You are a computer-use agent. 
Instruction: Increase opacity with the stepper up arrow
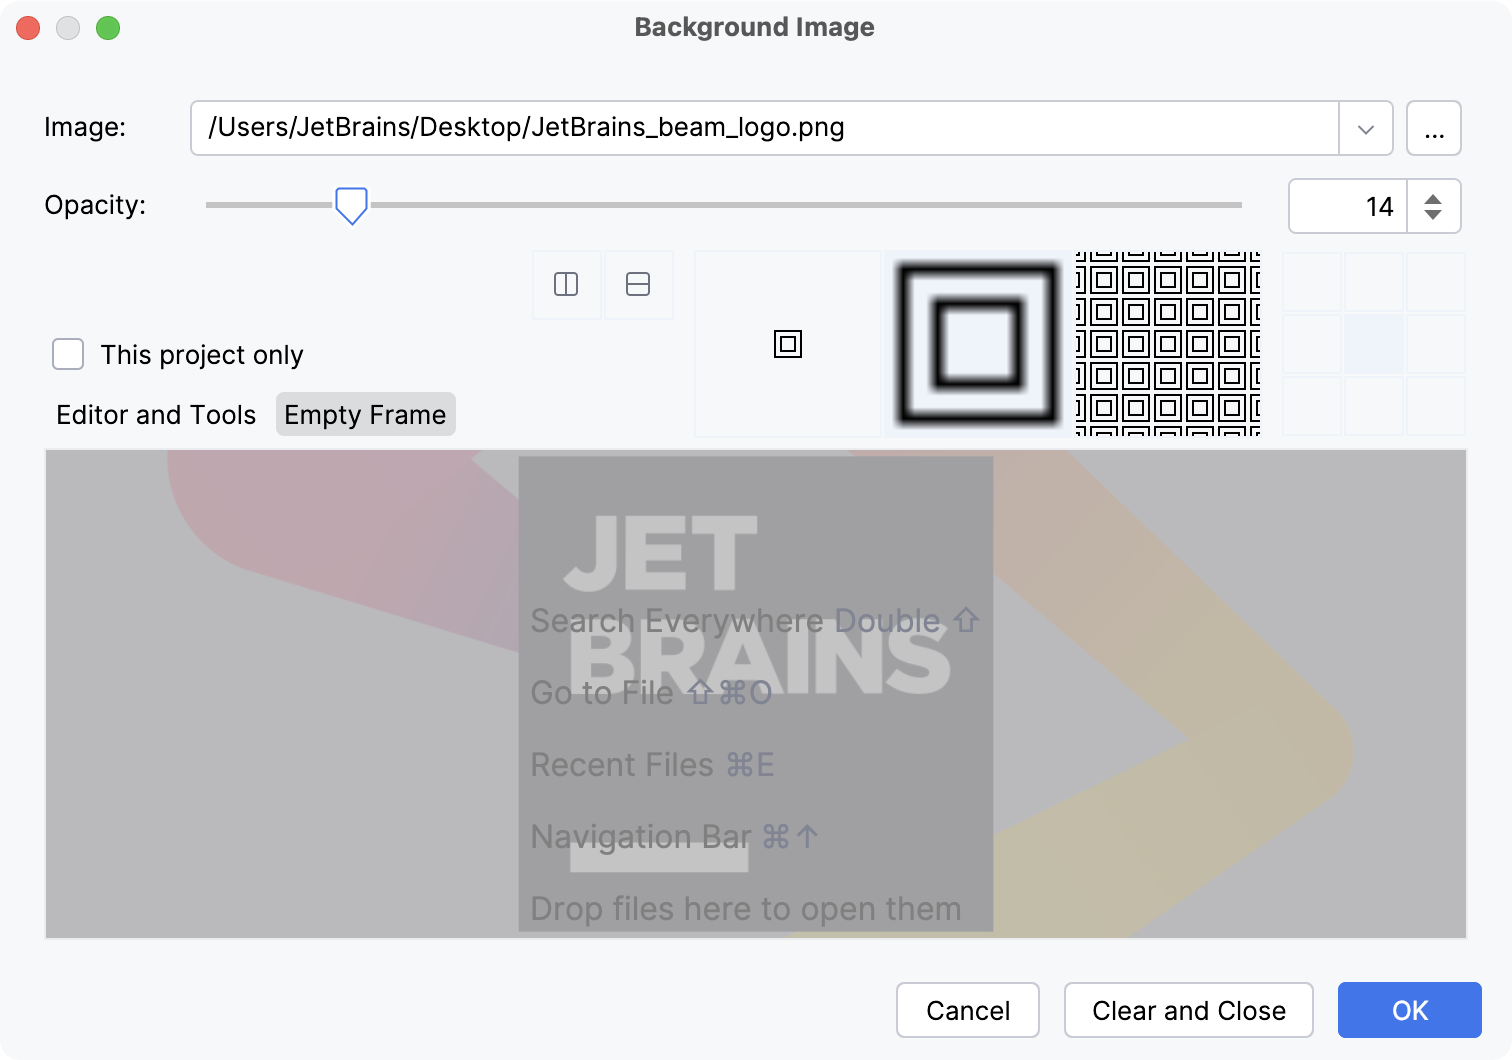pyautogui.click(x=1433, y=195)
